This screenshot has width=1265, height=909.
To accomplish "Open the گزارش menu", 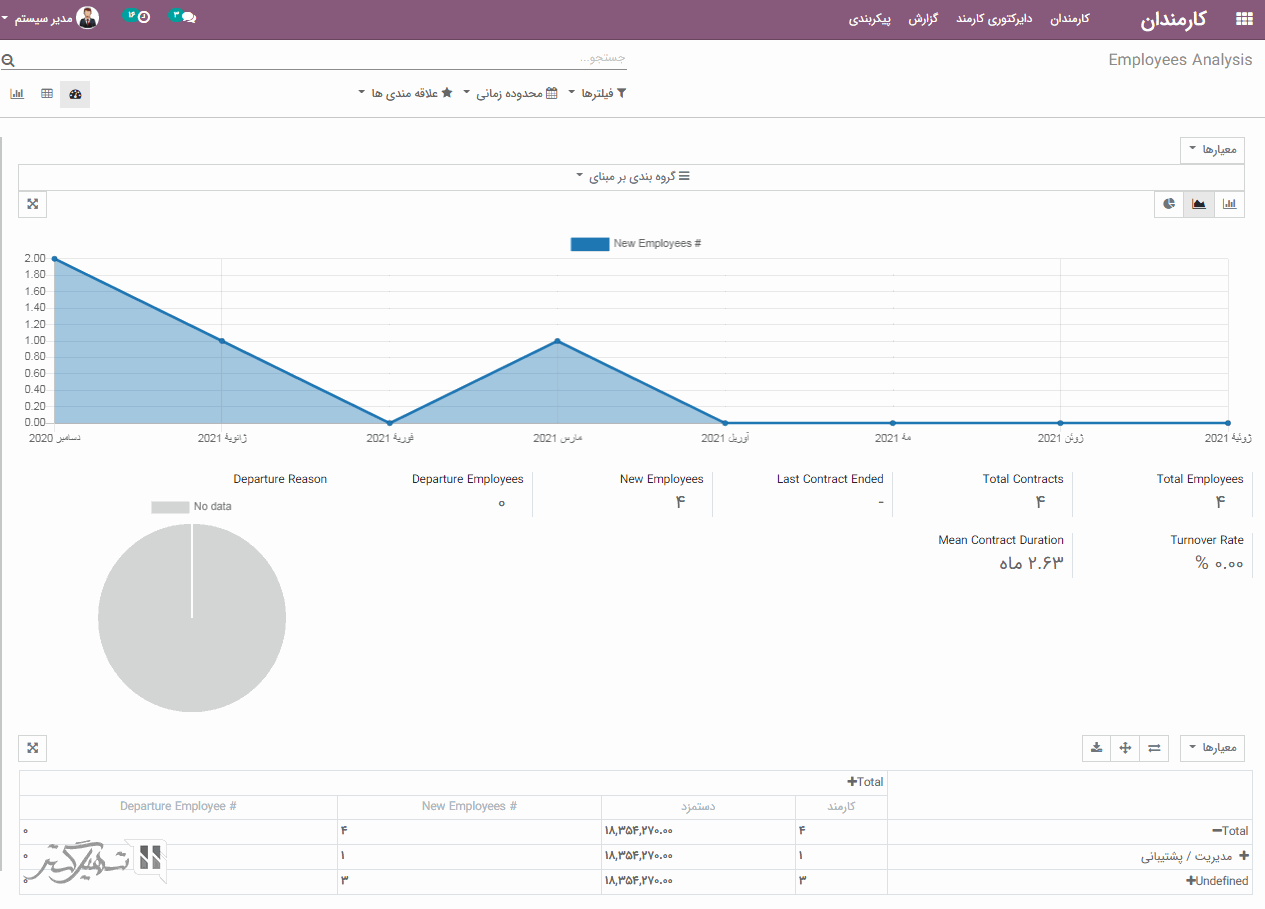I will coord(923,19).
